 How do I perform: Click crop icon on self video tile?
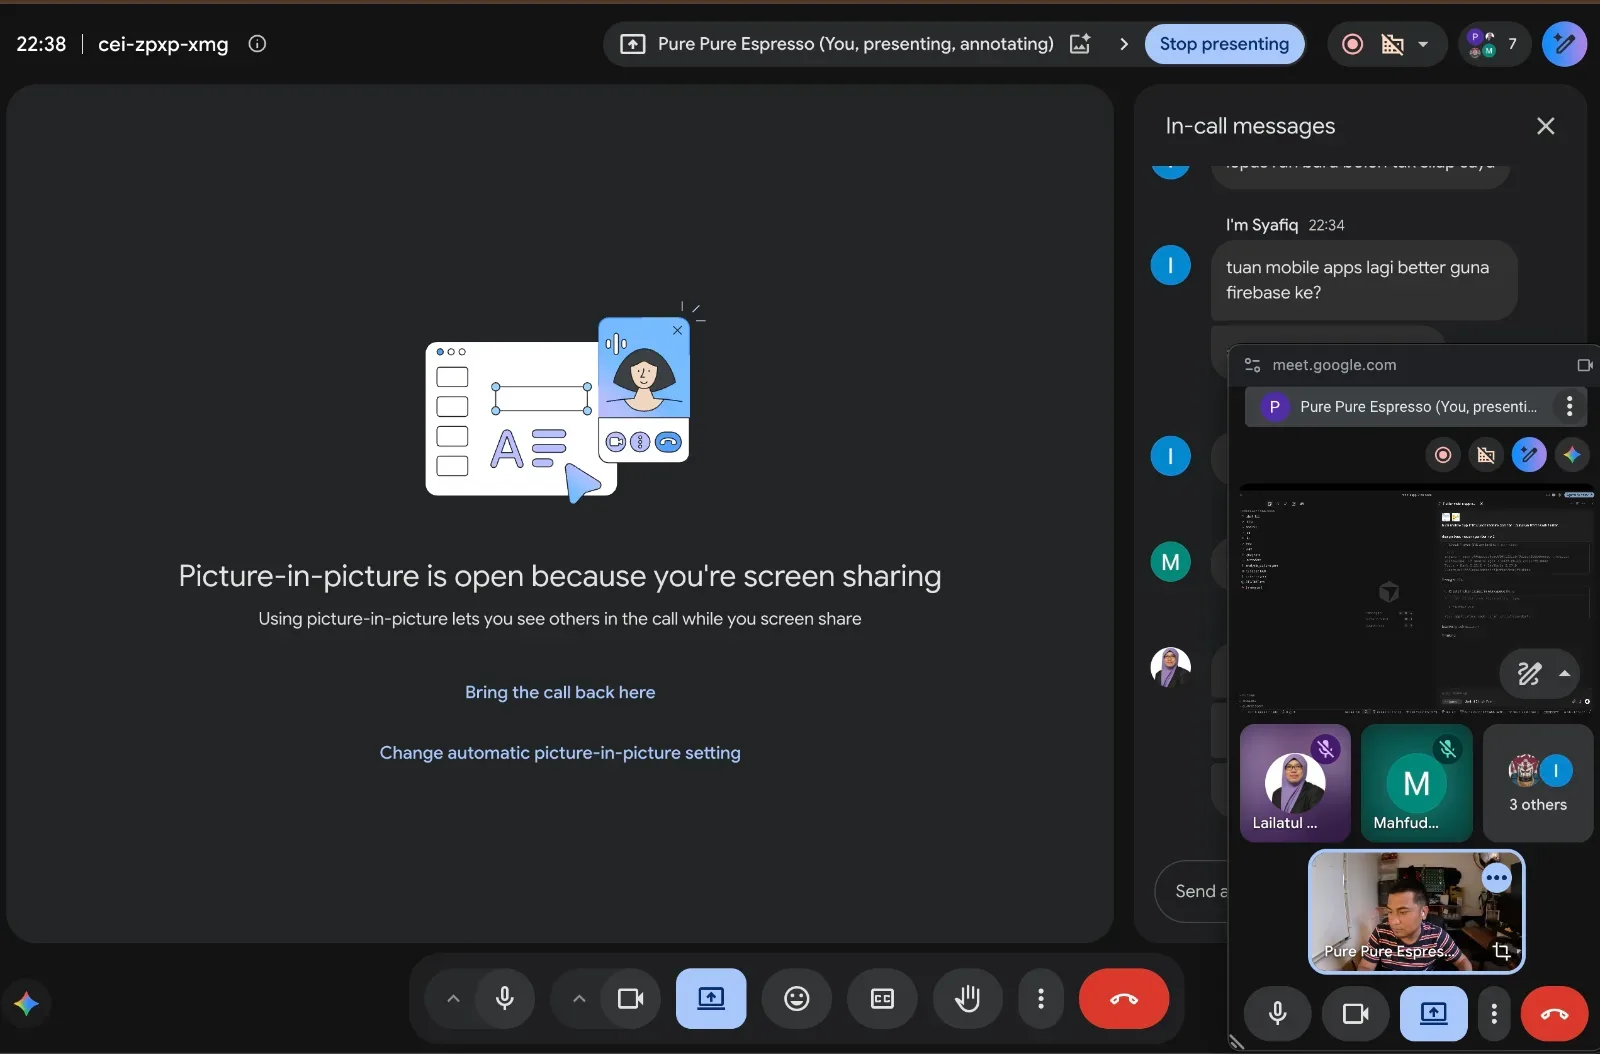click(x=1502, y=951)
